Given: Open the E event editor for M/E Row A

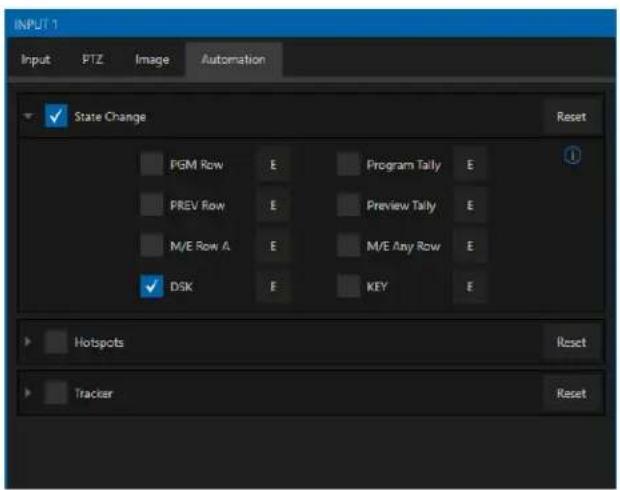Looking at the screenshot, I should click(x=273, y=246).
